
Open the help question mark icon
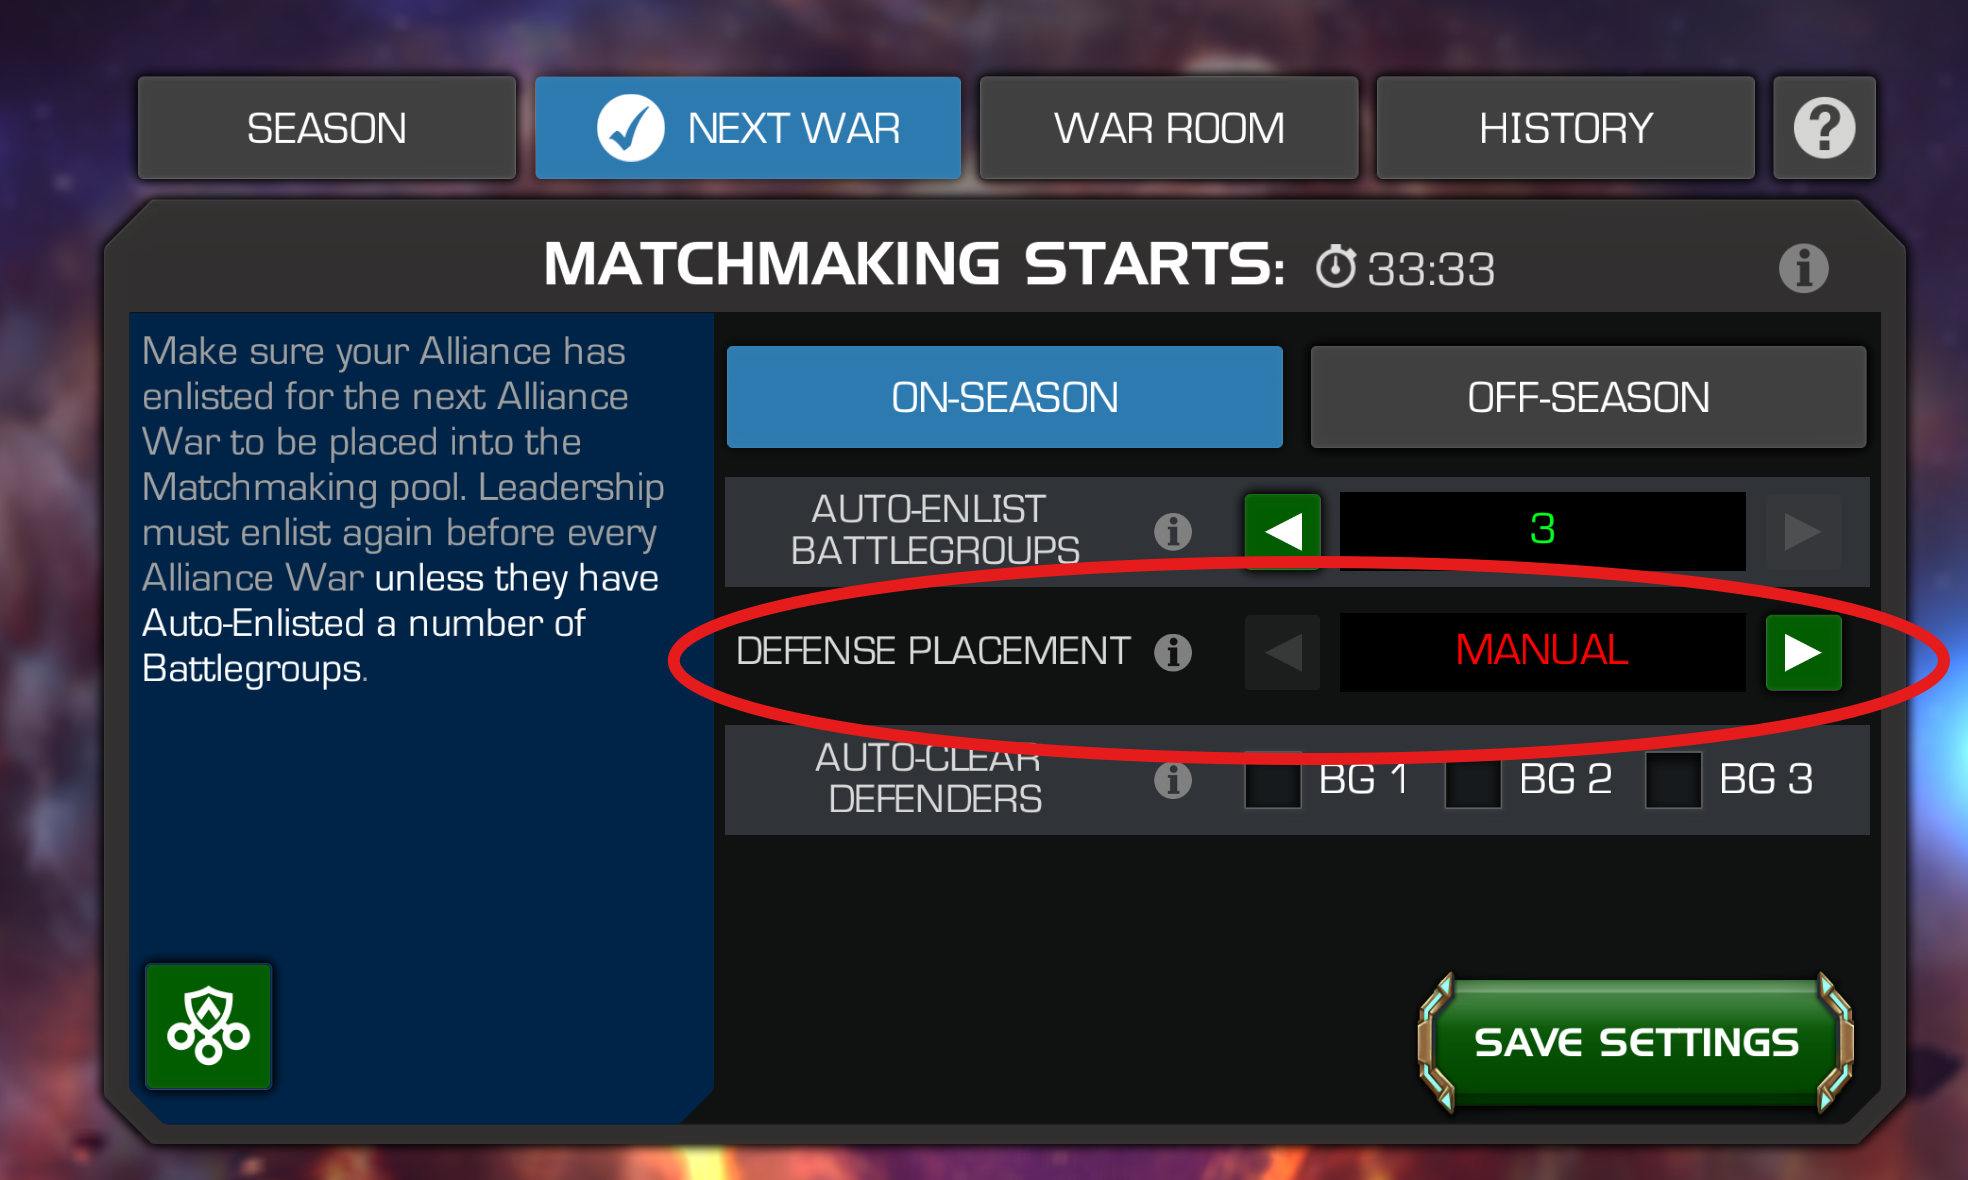click(x=1824, y=128)
